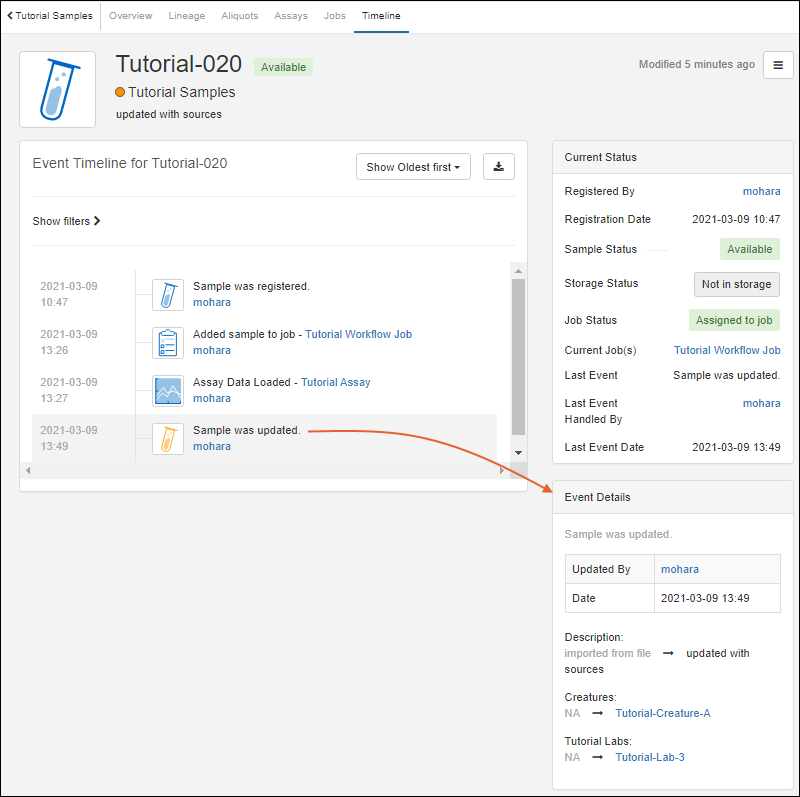800x797 pixels.
Task: Click the sample registered test tube icon
Action: (168, 294)
